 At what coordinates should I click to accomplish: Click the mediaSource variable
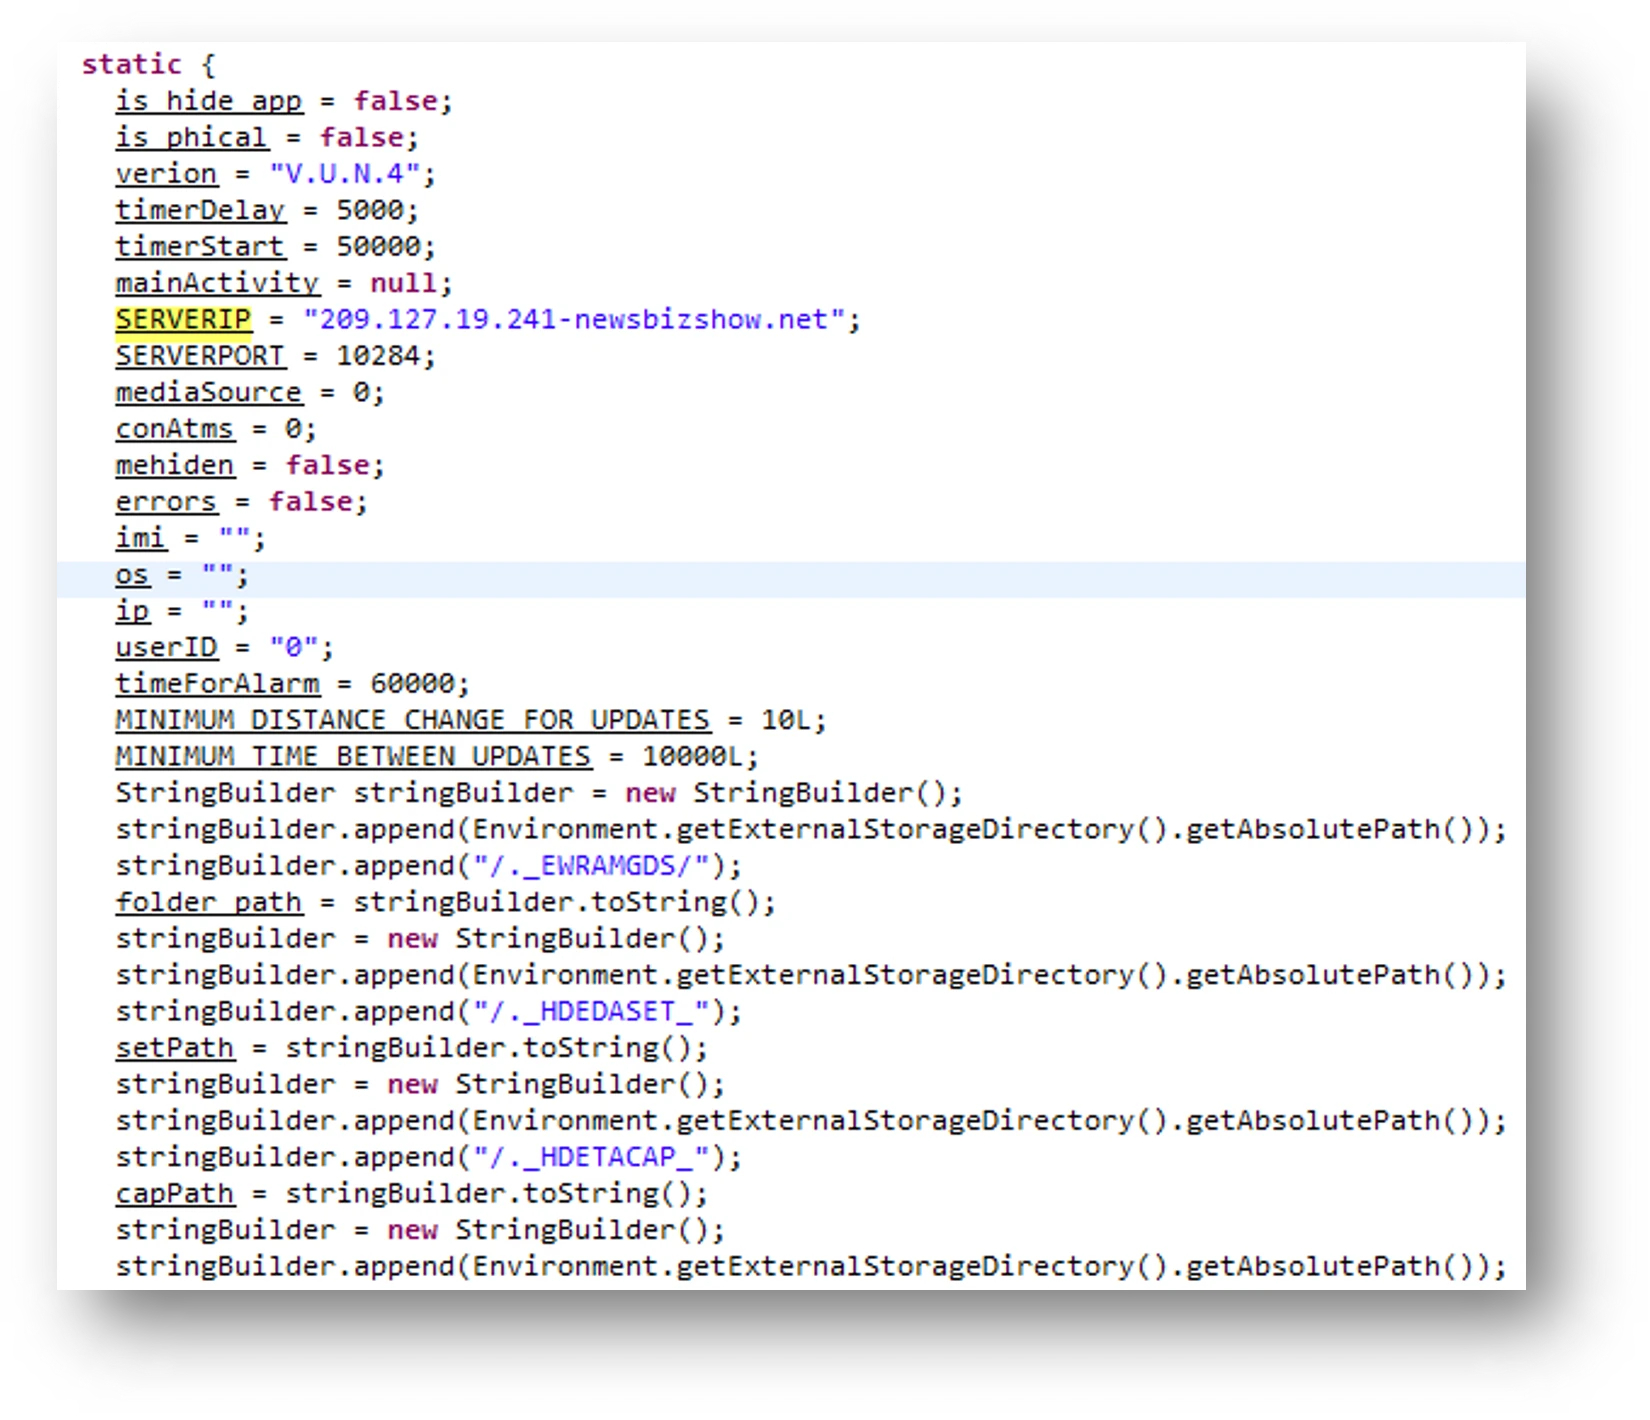[208, 393]
